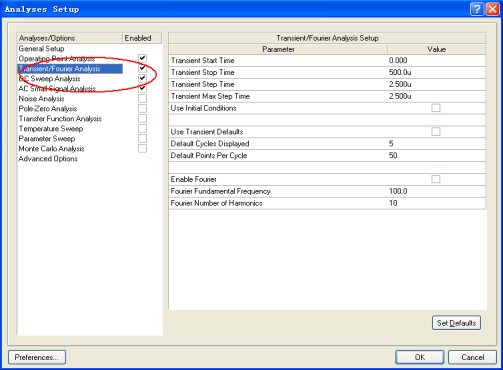
Task: Check the Use Initial Conditions box
Action: coord(436,108)
